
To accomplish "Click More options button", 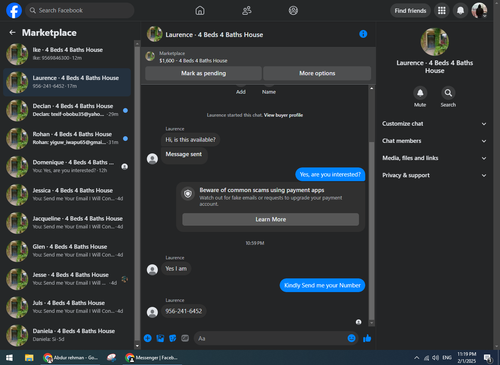I will click(317, 73).
